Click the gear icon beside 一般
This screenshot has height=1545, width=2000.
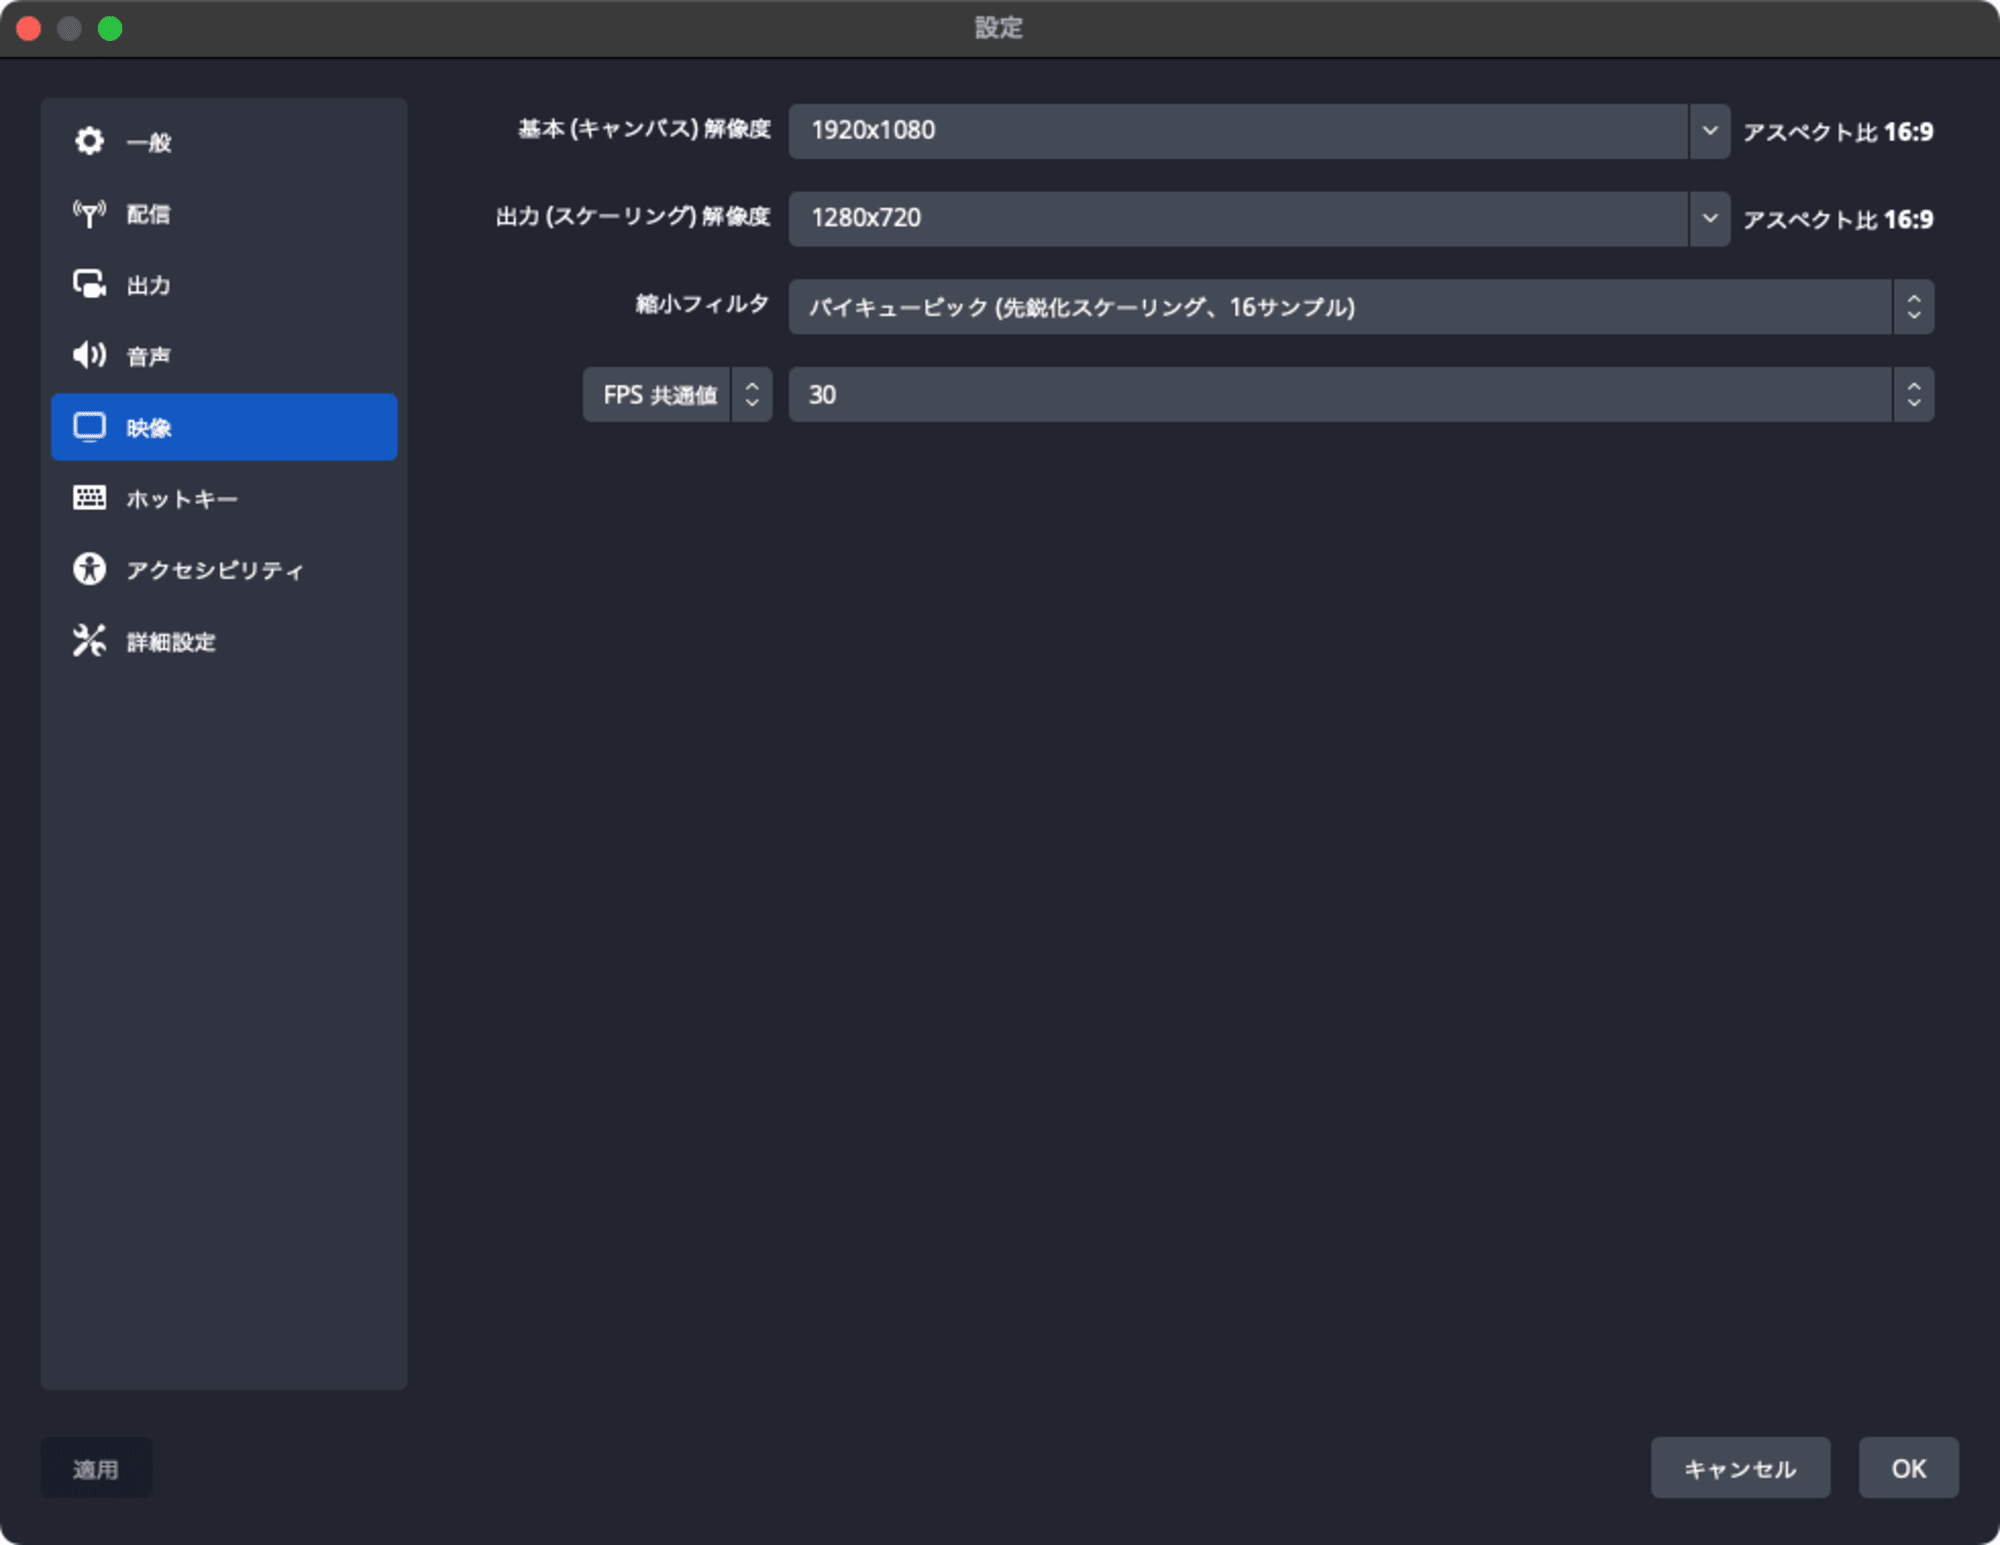[x=89, y=141]
